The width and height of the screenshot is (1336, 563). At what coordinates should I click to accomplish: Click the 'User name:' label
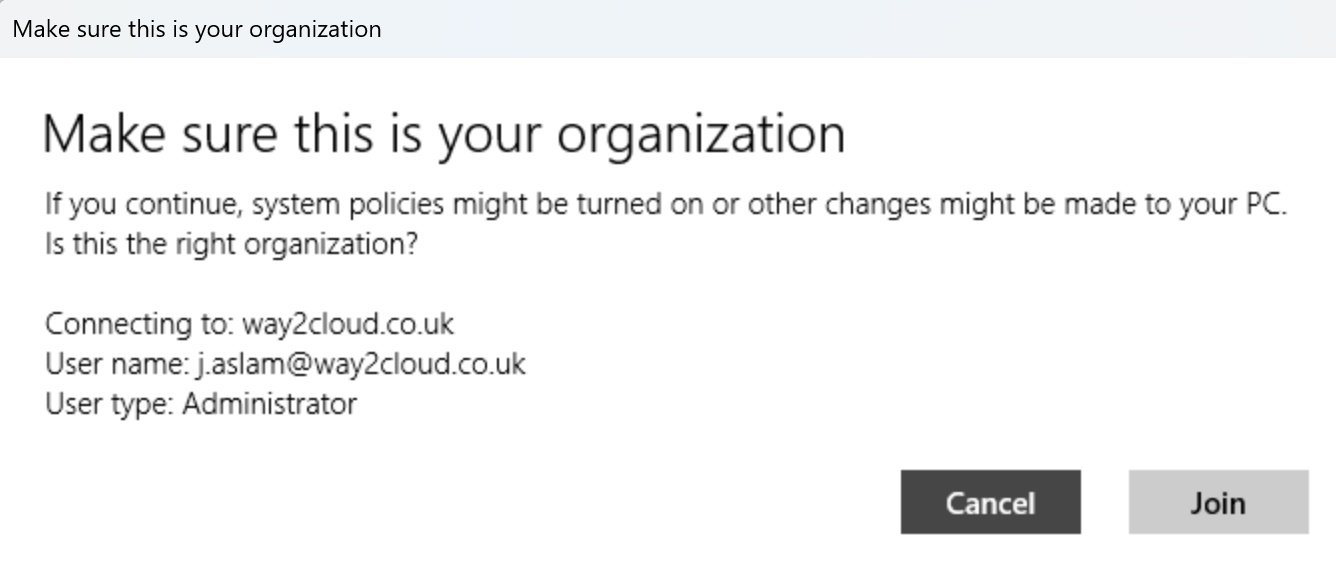tap(117, 364)
